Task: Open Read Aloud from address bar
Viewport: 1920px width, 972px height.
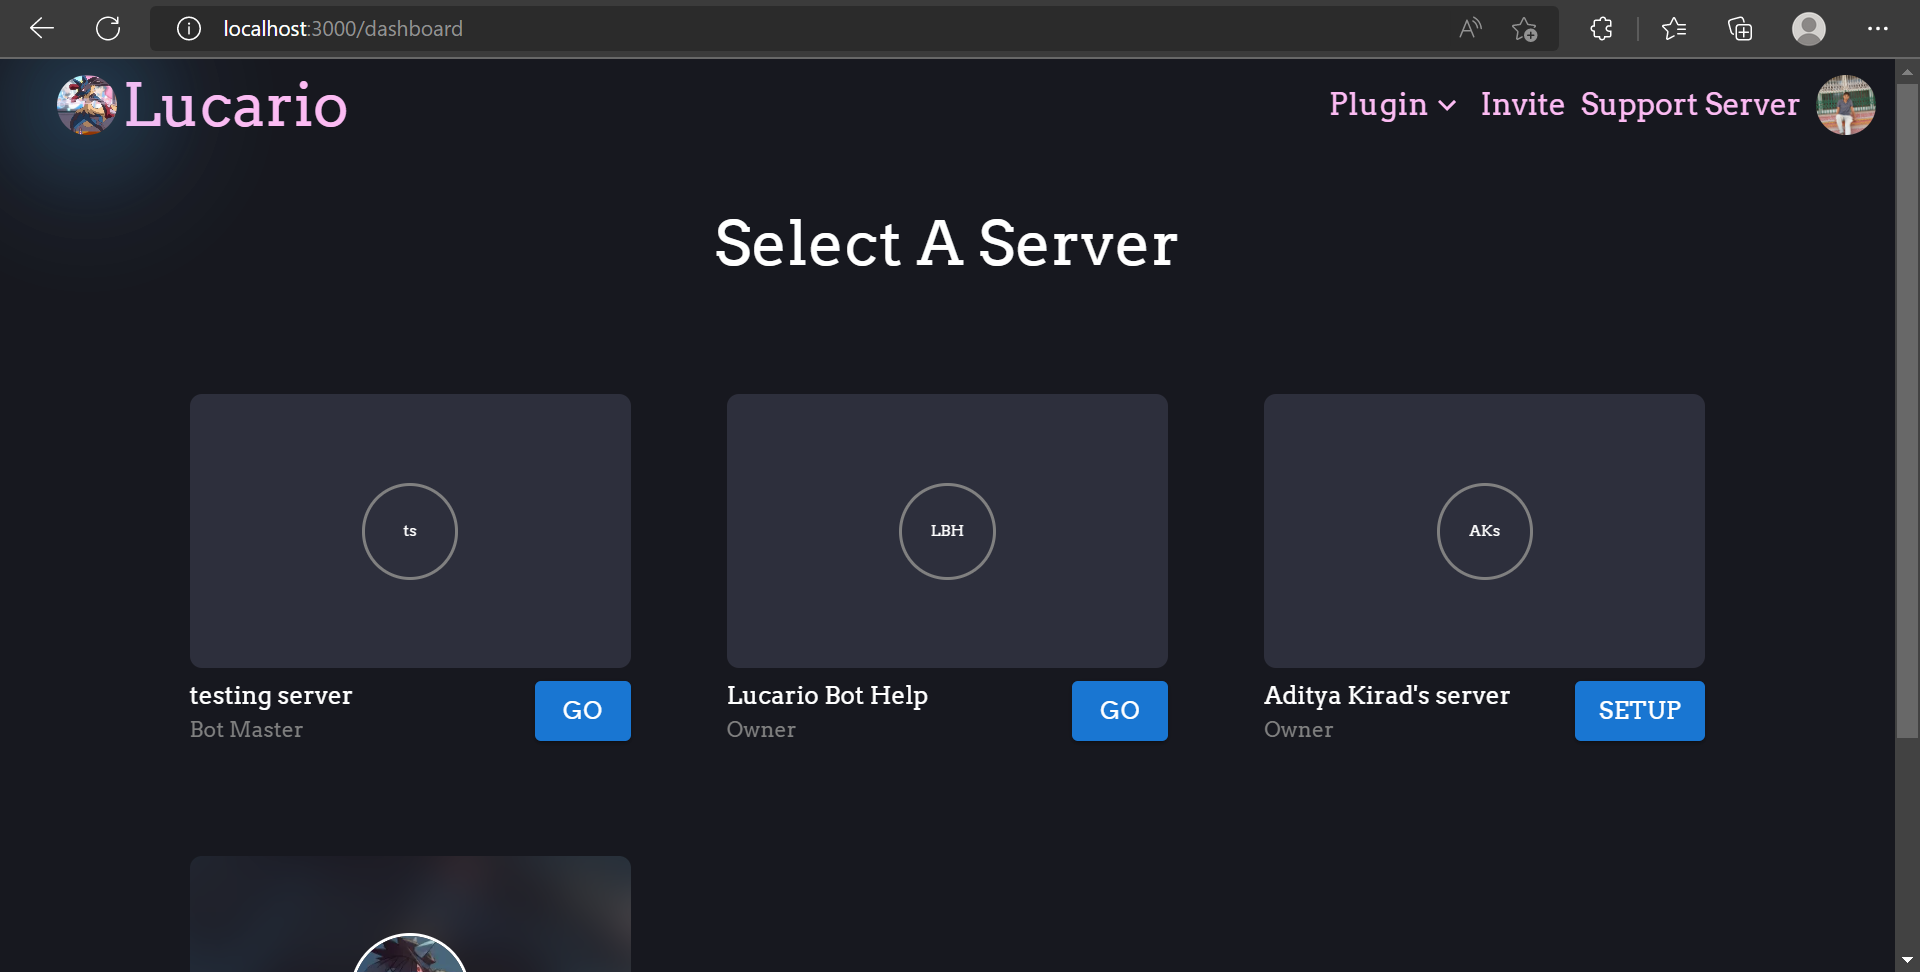Action: pos(1470,29)
